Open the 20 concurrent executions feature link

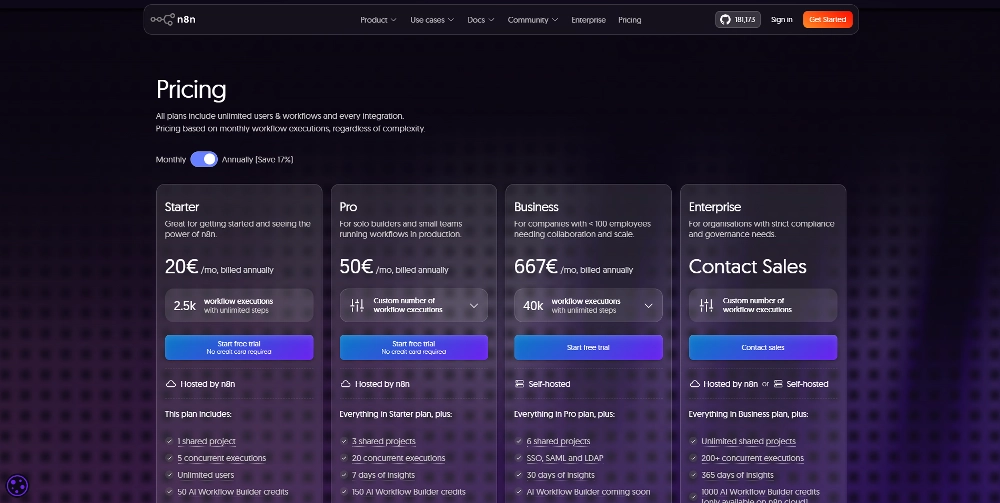pos(398,458)
